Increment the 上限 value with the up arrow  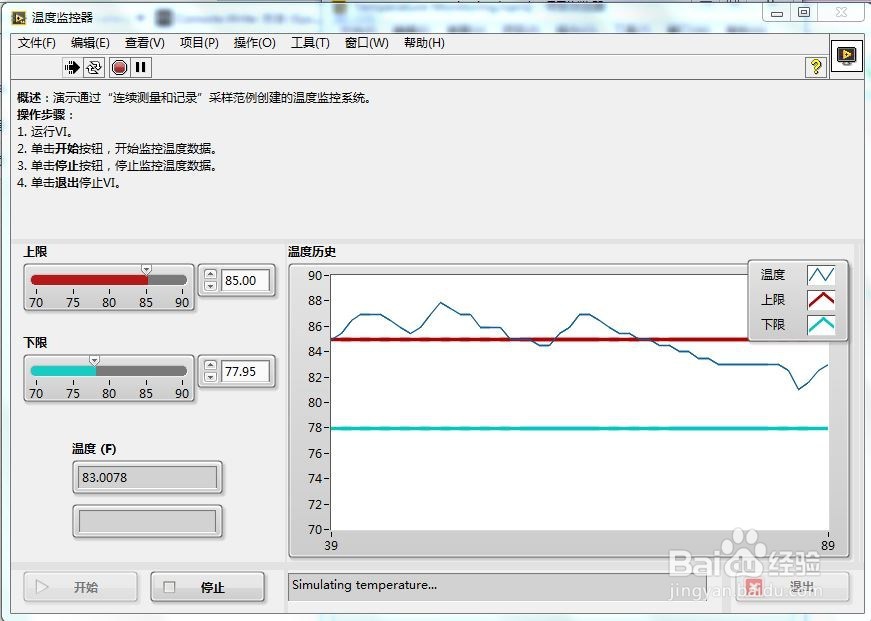coord(210,274)
